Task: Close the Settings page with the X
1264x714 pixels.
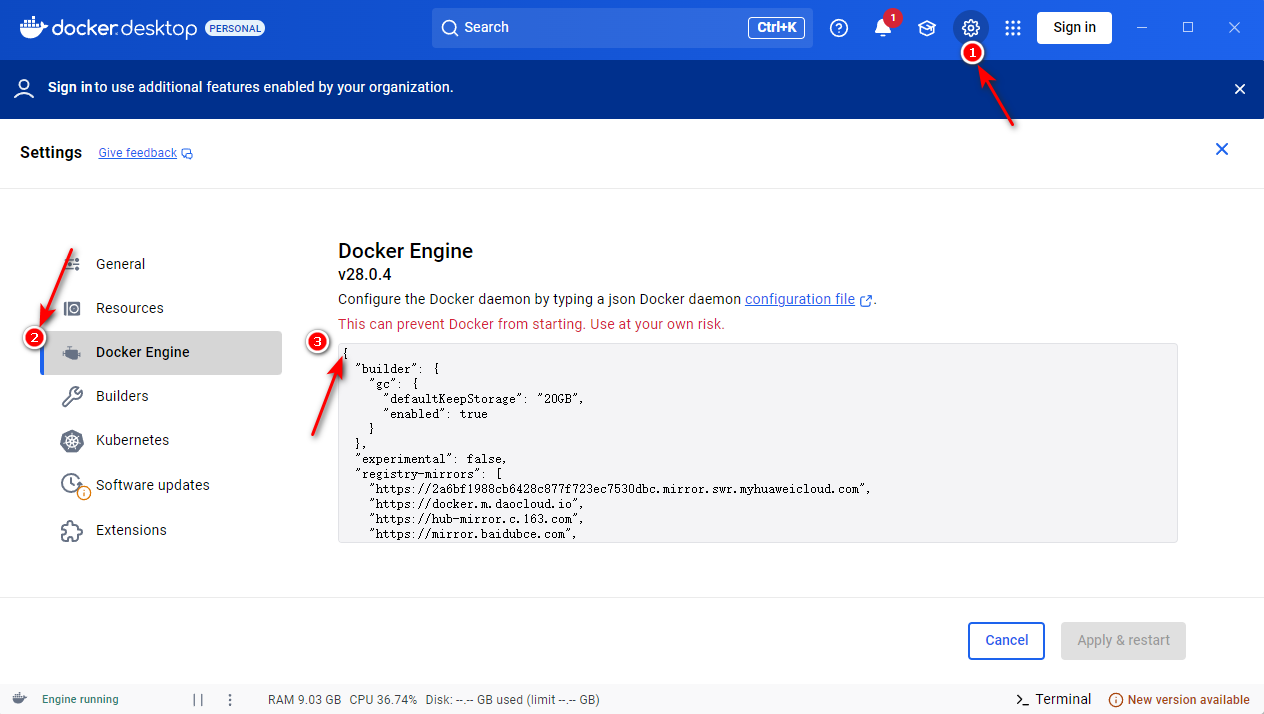Action: (1222, 149)
